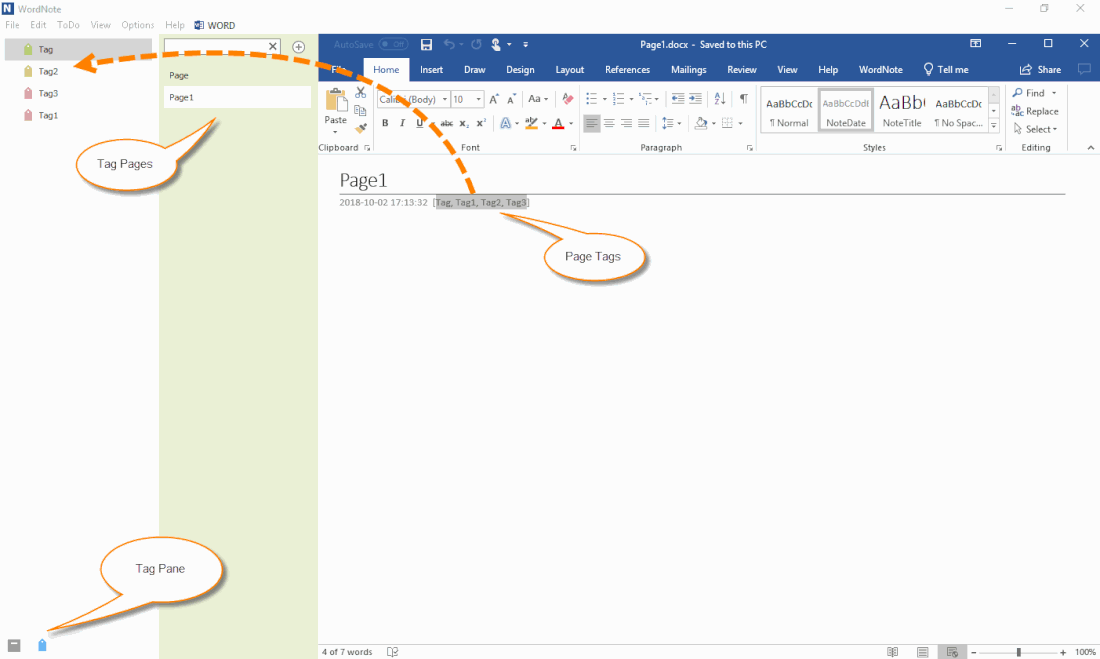
Task: Open the Insert ribbon tab
Action: pyautogui.click(x=431, y=69)
